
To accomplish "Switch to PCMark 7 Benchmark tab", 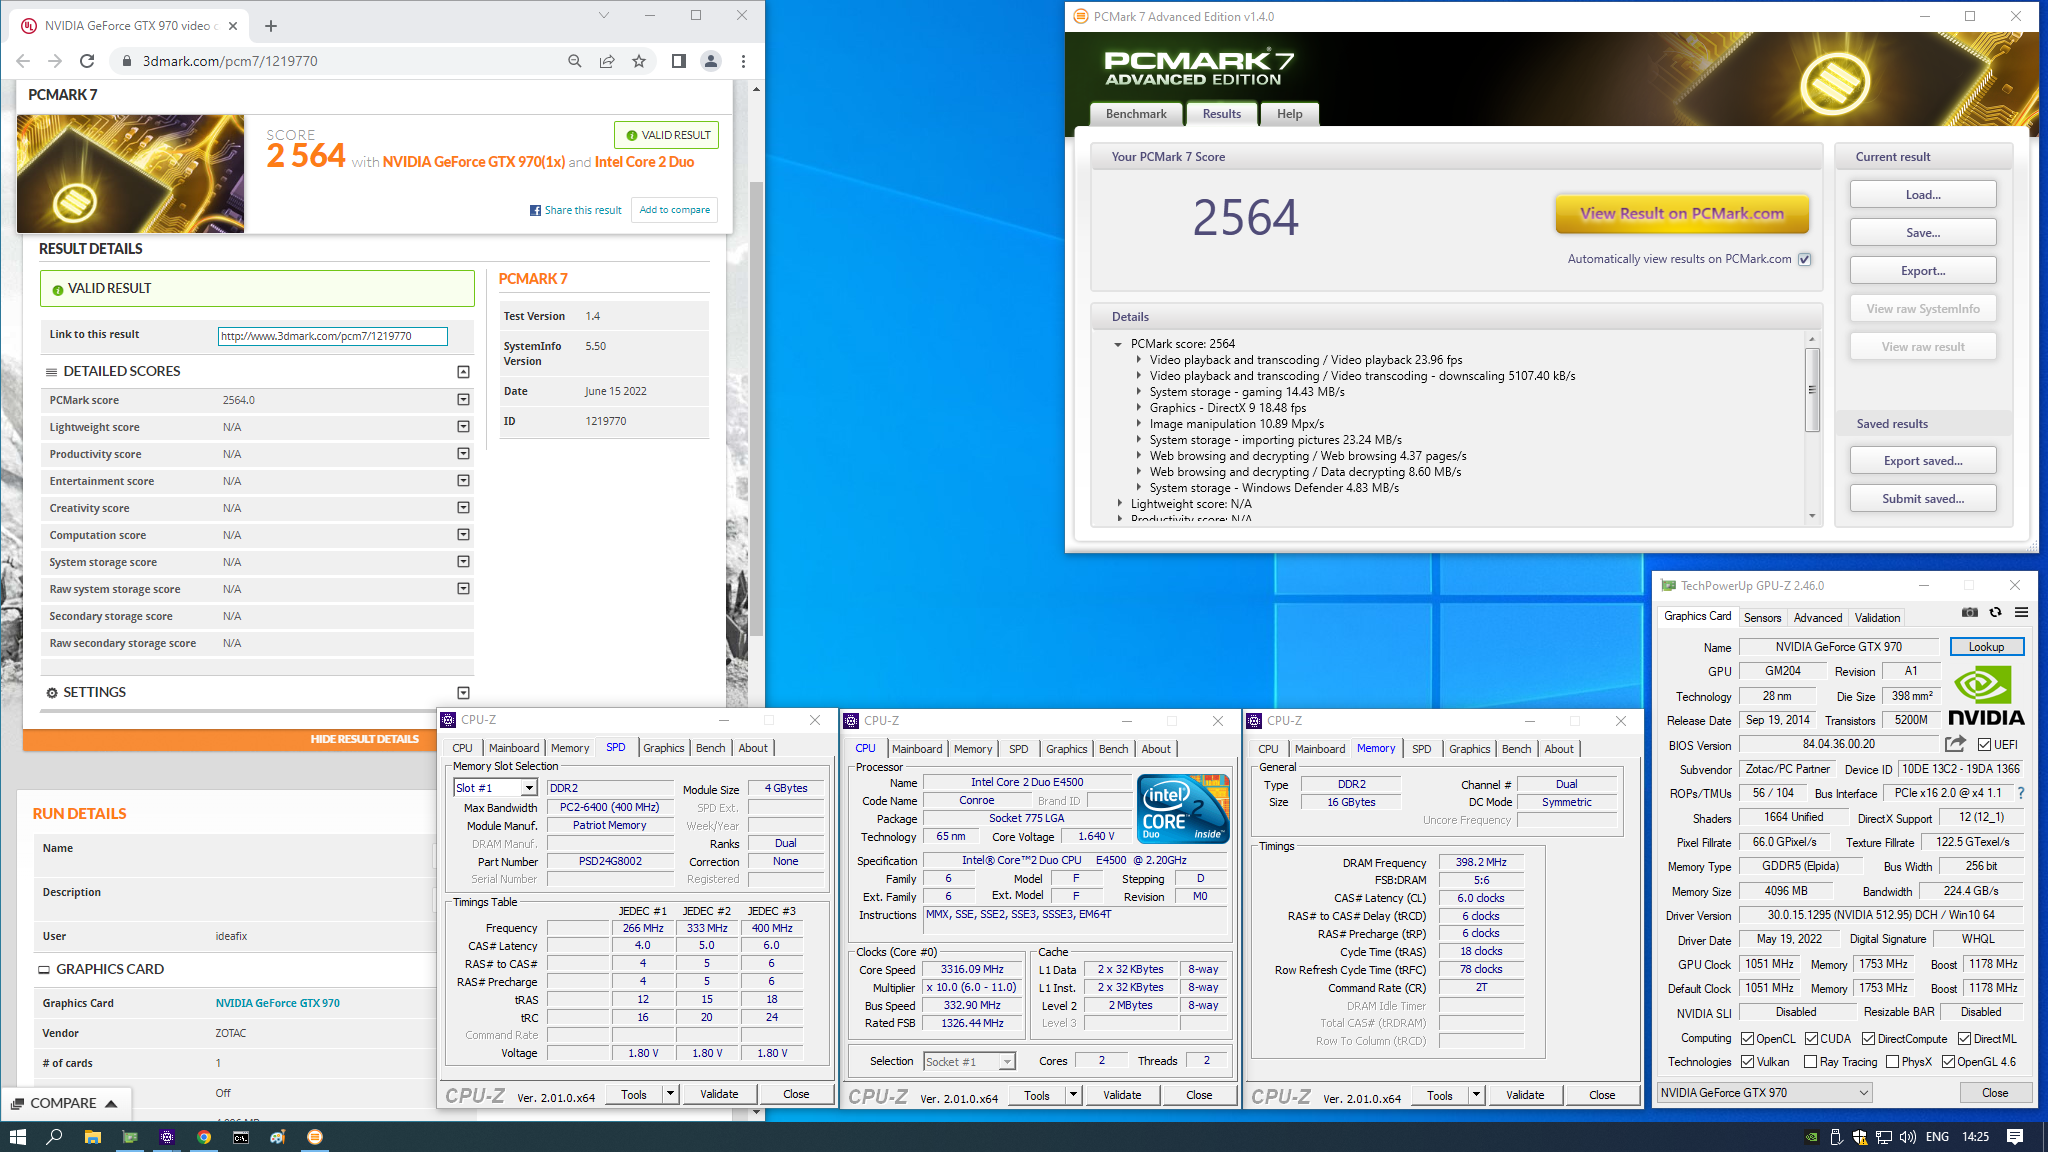I will [x=1136, y=114].
